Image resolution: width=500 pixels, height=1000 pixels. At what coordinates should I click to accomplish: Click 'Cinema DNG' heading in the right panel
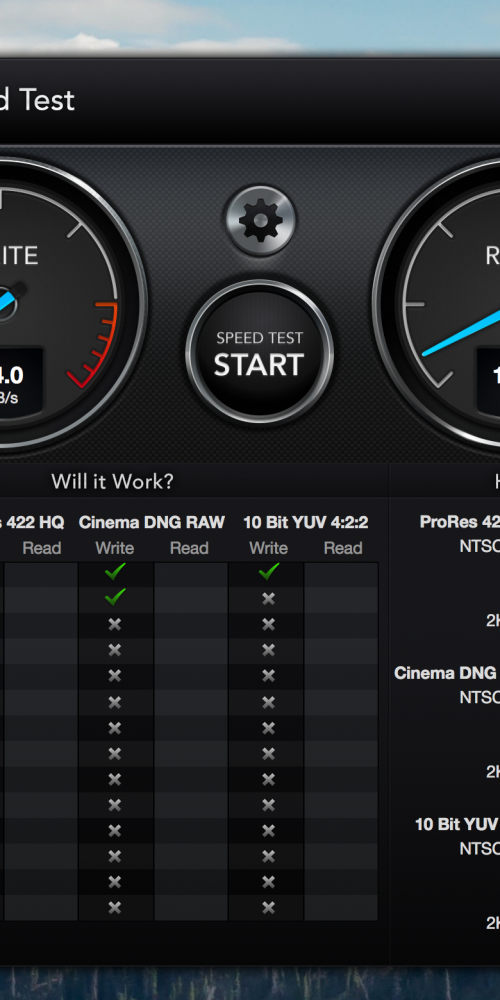pyautogui.click(x=446, y=673)
